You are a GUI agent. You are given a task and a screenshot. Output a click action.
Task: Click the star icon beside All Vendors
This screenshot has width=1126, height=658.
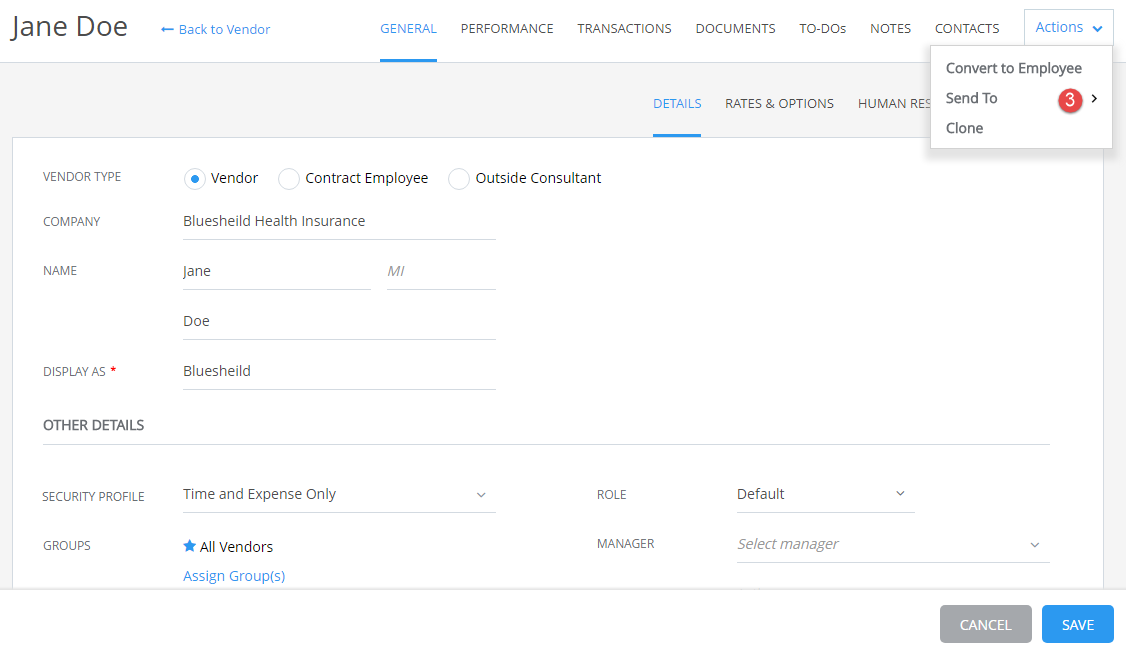(x=190, y=546)
